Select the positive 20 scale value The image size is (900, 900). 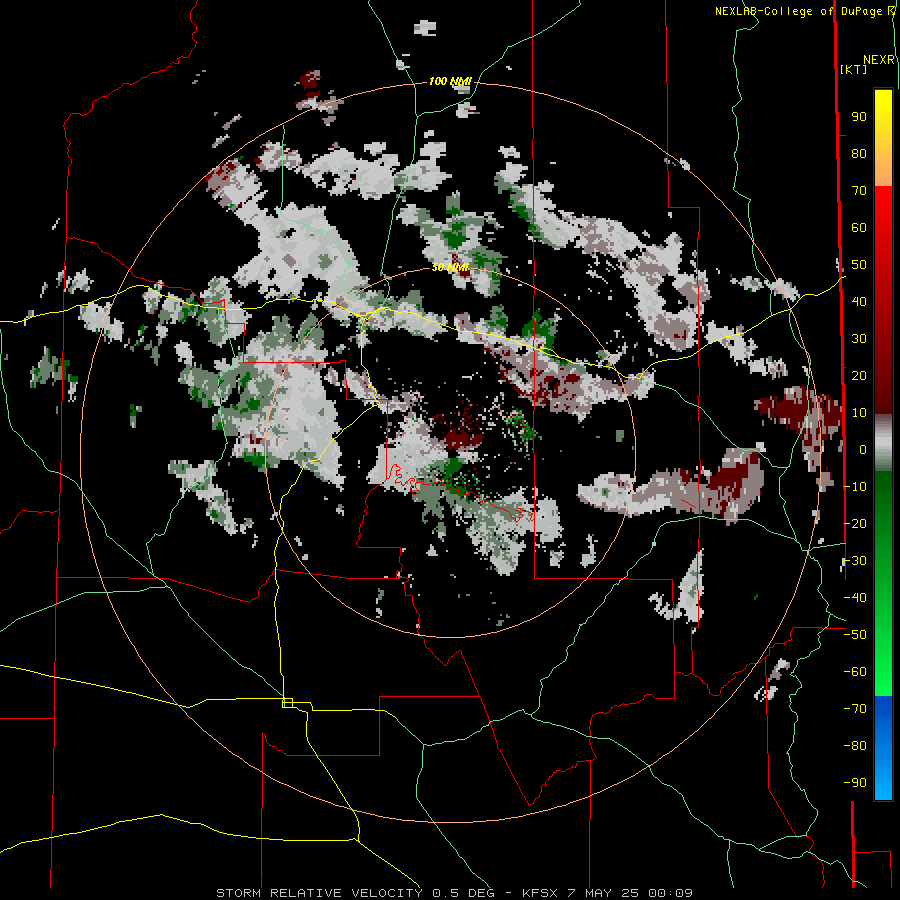(x=859, y=376)
